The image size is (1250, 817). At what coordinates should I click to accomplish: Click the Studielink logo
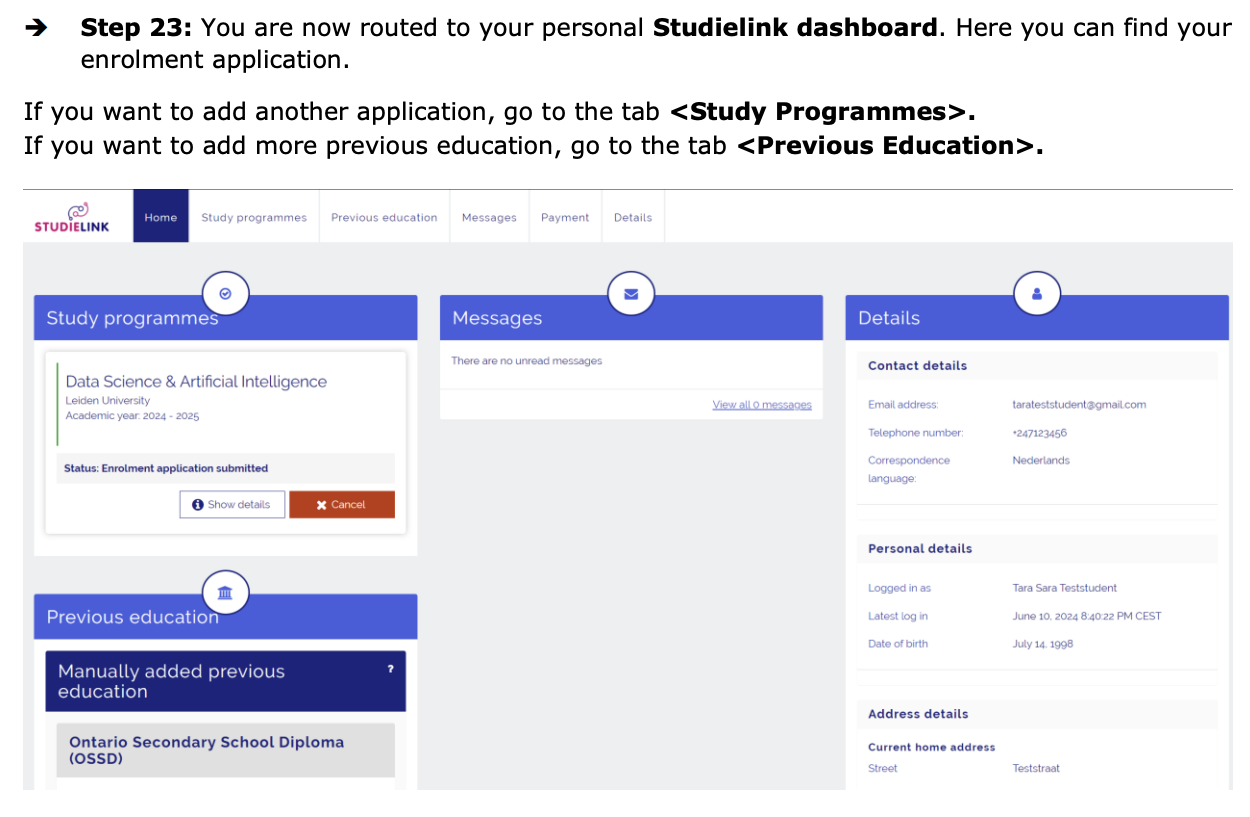point(72,217)
